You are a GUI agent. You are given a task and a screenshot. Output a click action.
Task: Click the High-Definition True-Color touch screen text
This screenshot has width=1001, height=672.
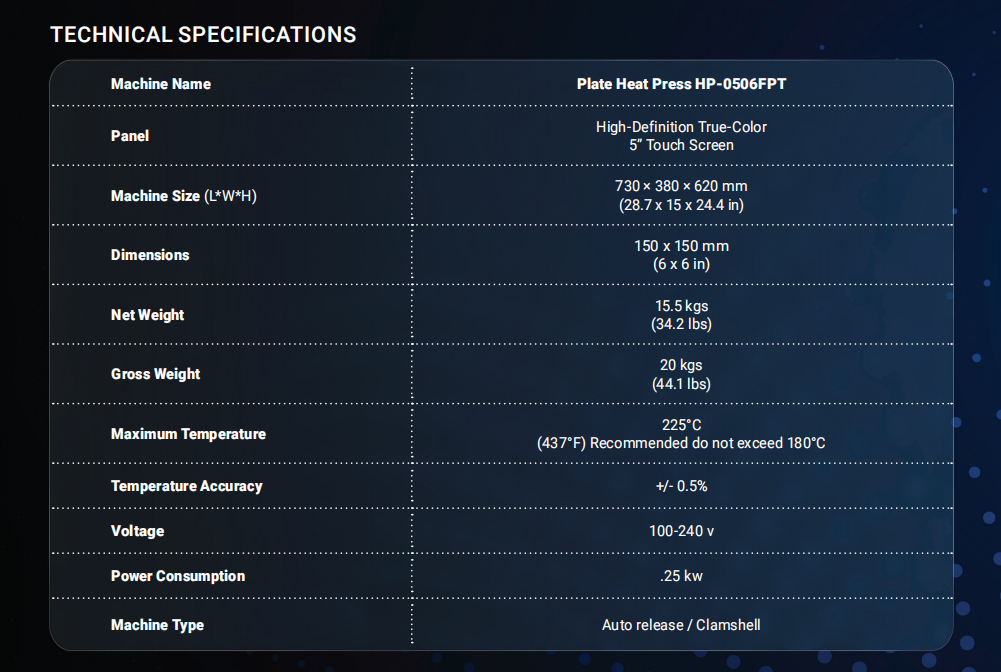(x=681, y=136)
